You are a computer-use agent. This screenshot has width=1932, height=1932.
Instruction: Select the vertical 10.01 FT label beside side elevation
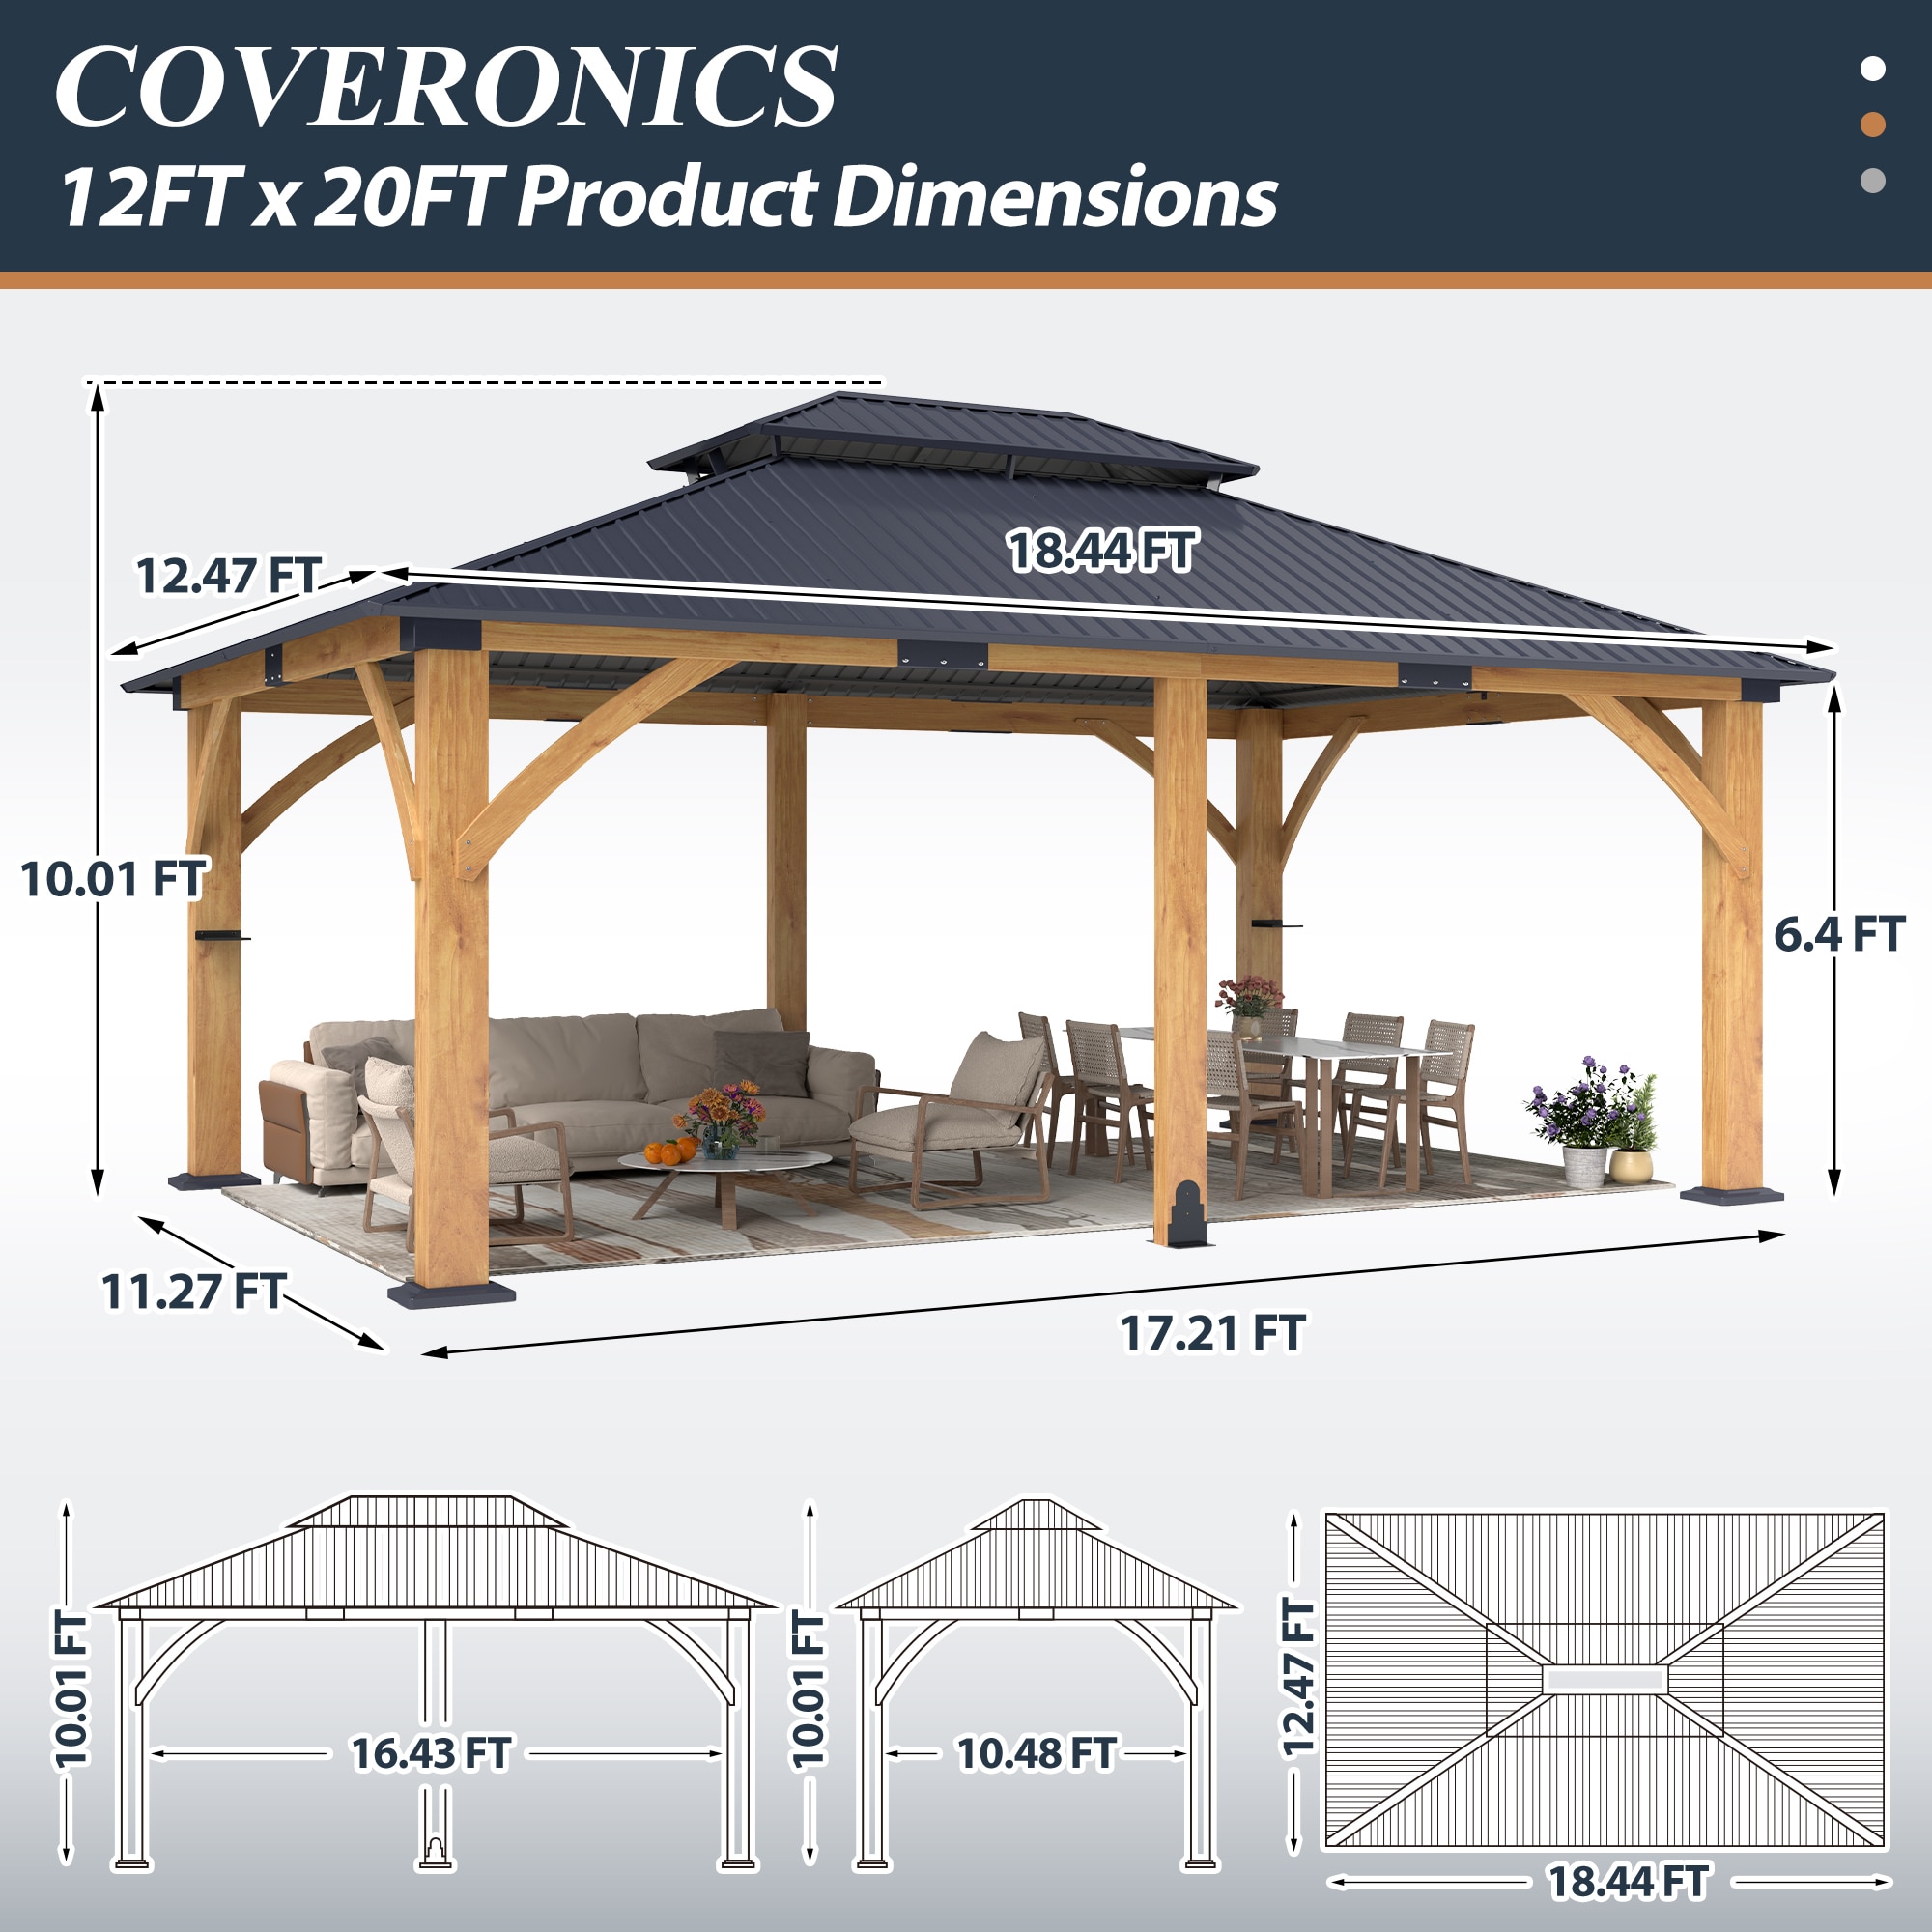(x=808, y=1691)
